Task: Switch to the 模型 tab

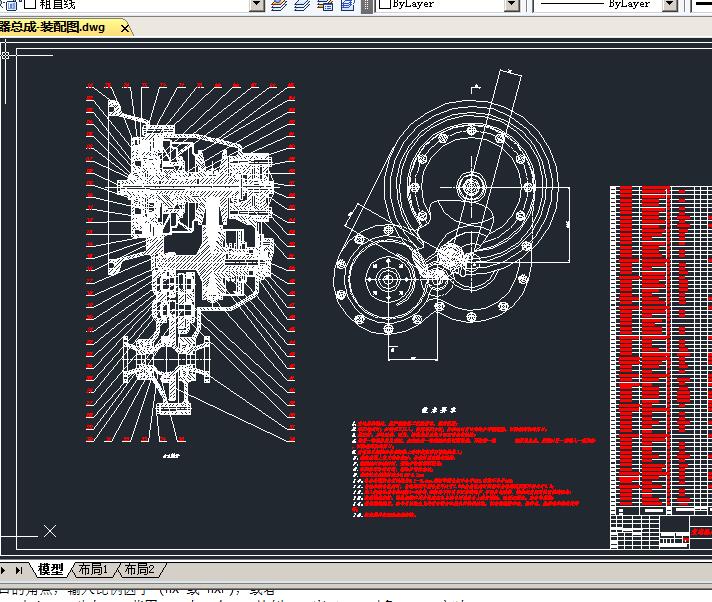Action: (50, 570)
